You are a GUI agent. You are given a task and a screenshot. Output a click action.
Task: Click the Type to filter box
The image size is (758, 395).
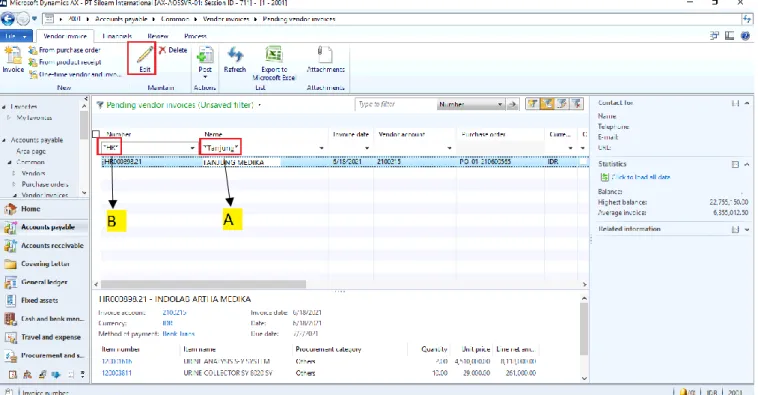(x=396, y=104)
